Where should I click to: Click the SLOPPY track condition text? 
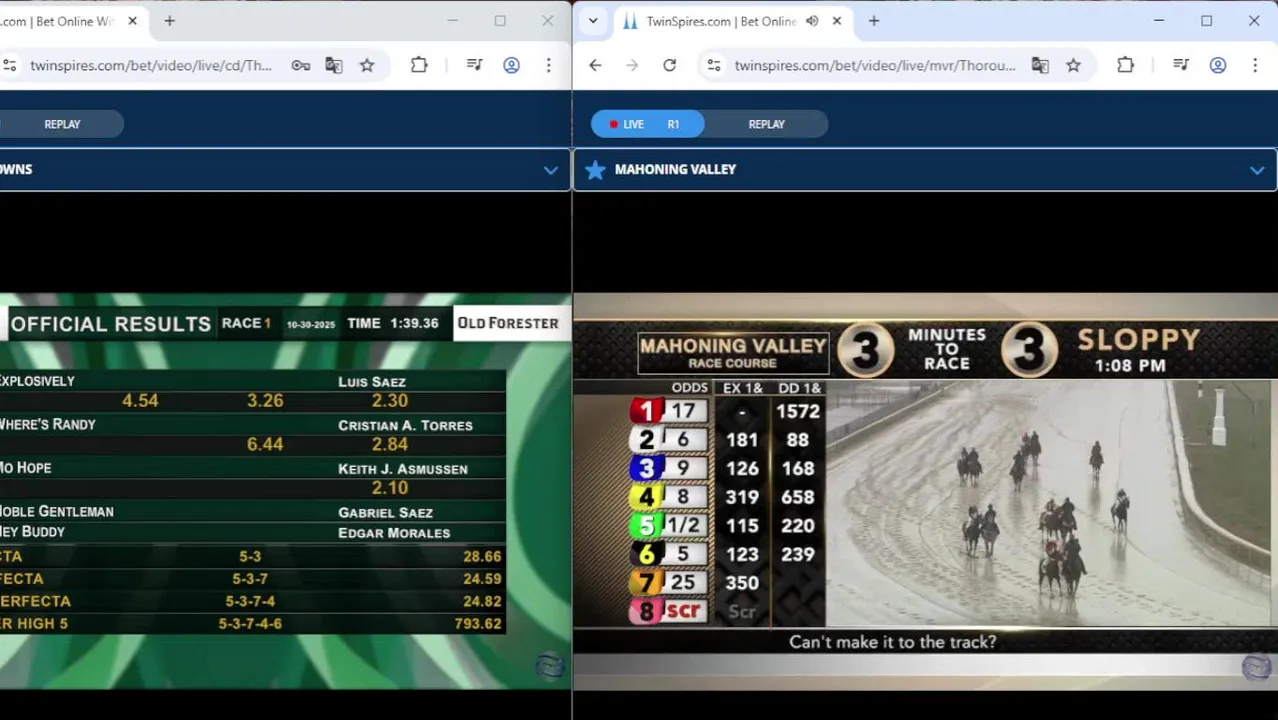coord(1138,340)
